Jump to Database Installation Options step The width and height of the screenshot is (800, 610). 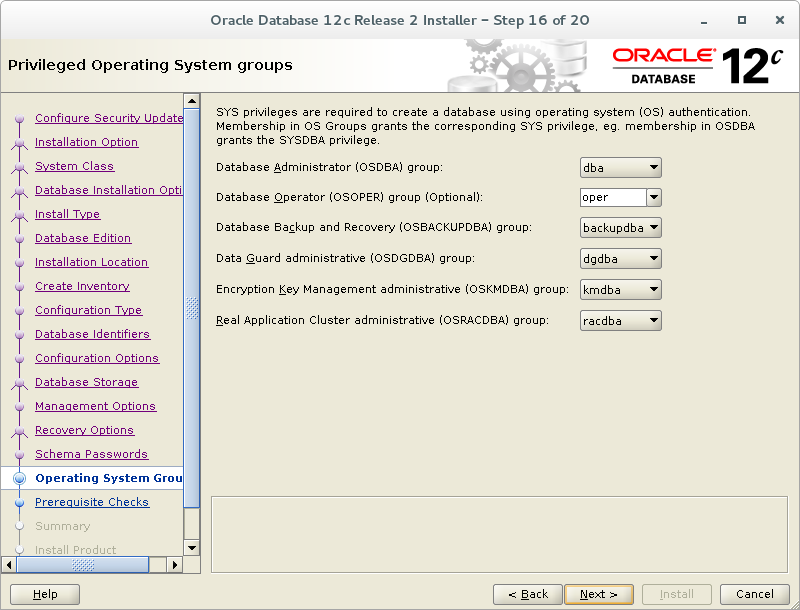(109, 190)
